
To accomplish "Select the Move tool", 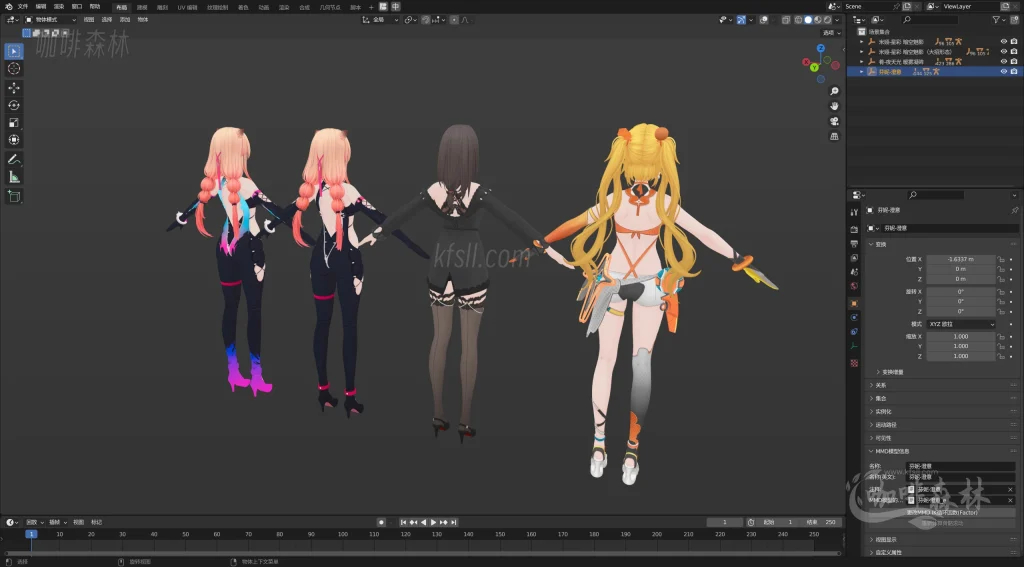I will tap(14, 88).
